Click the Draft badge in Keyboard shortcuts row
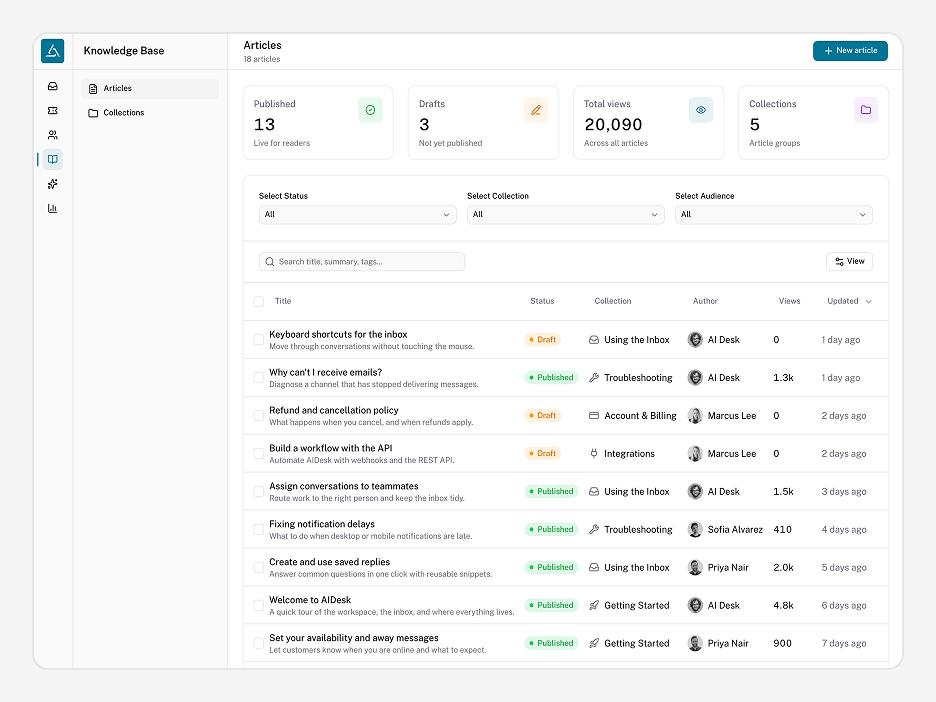936x702 pixels. [x=543, y=340]
